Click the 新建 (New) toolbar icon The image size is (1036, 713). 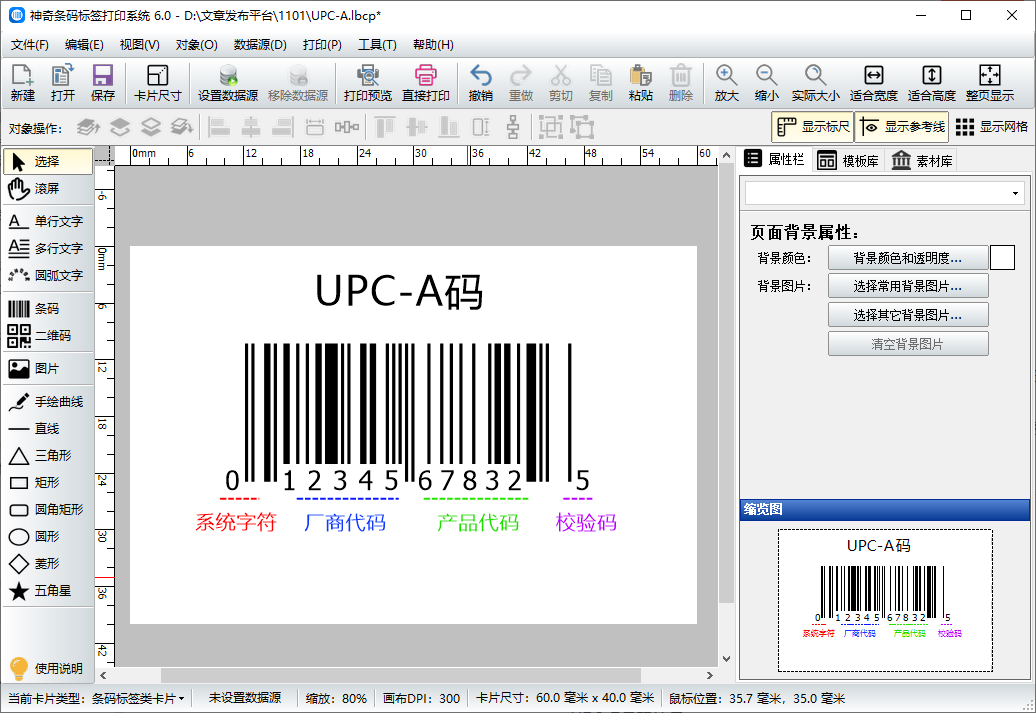point(22,83)
